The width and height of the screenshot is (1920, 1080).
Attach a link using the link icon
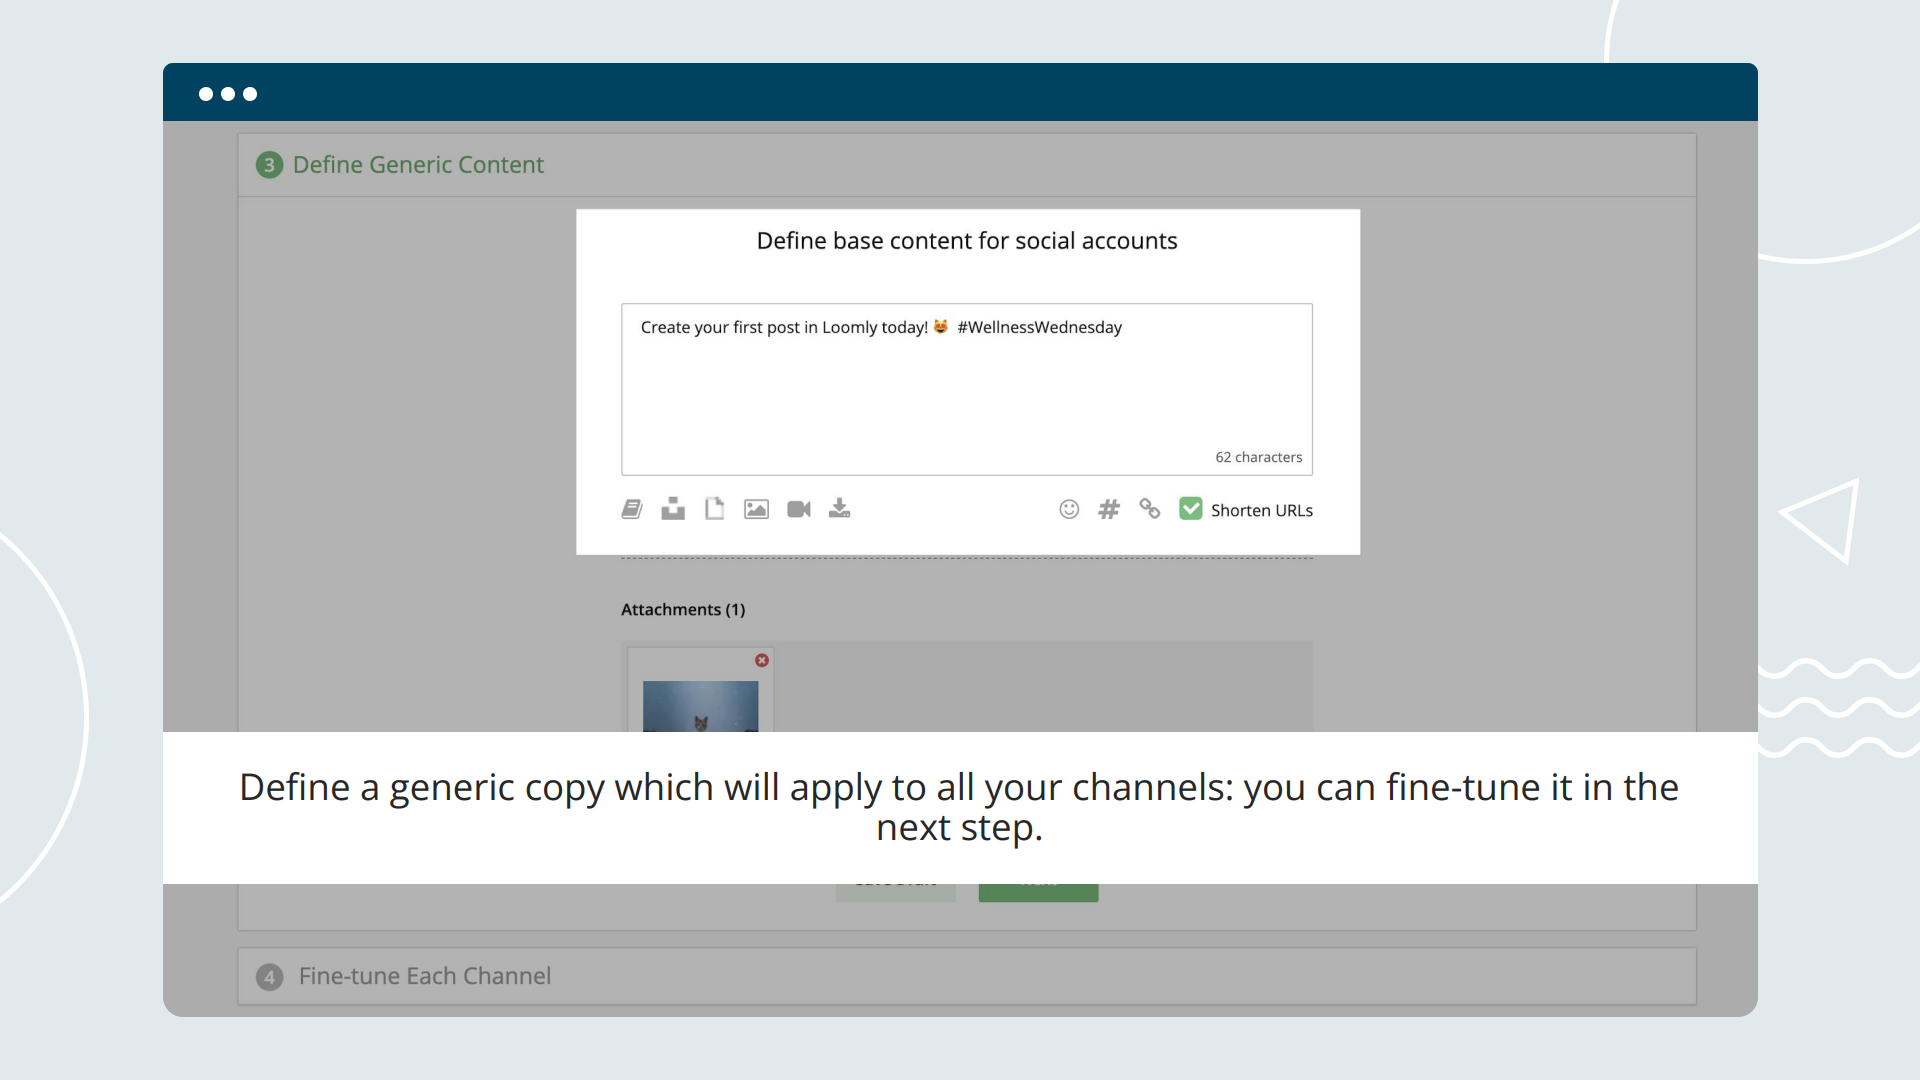(x=1150, y=509)
